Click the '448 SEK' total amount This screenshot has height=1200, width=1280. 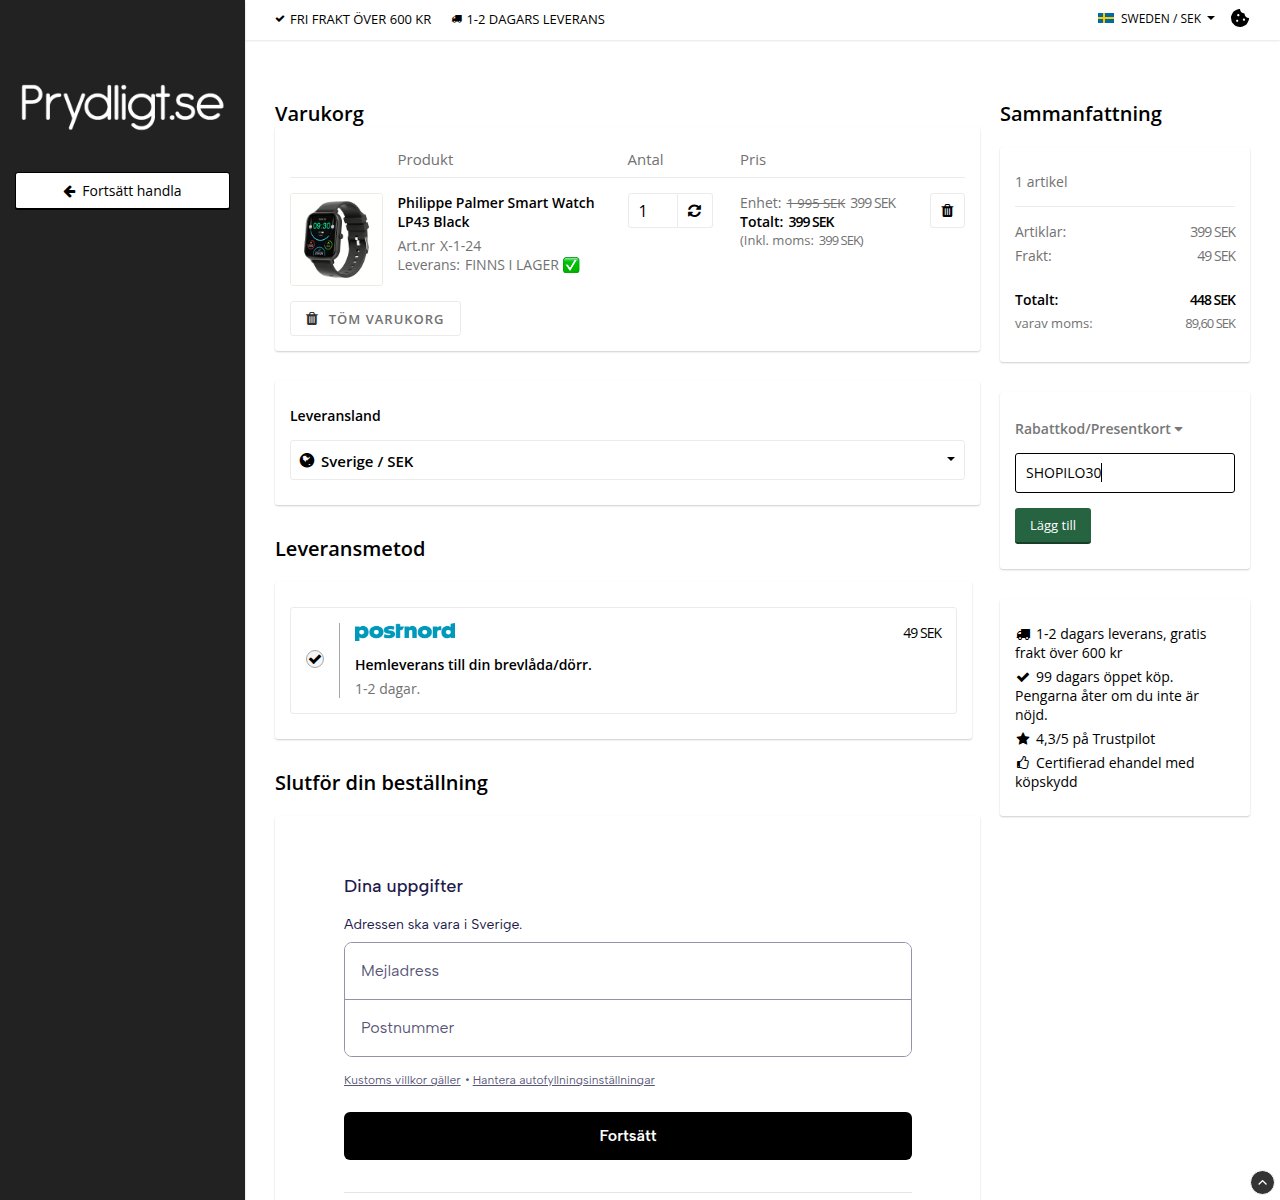(x=1213, y=300)
